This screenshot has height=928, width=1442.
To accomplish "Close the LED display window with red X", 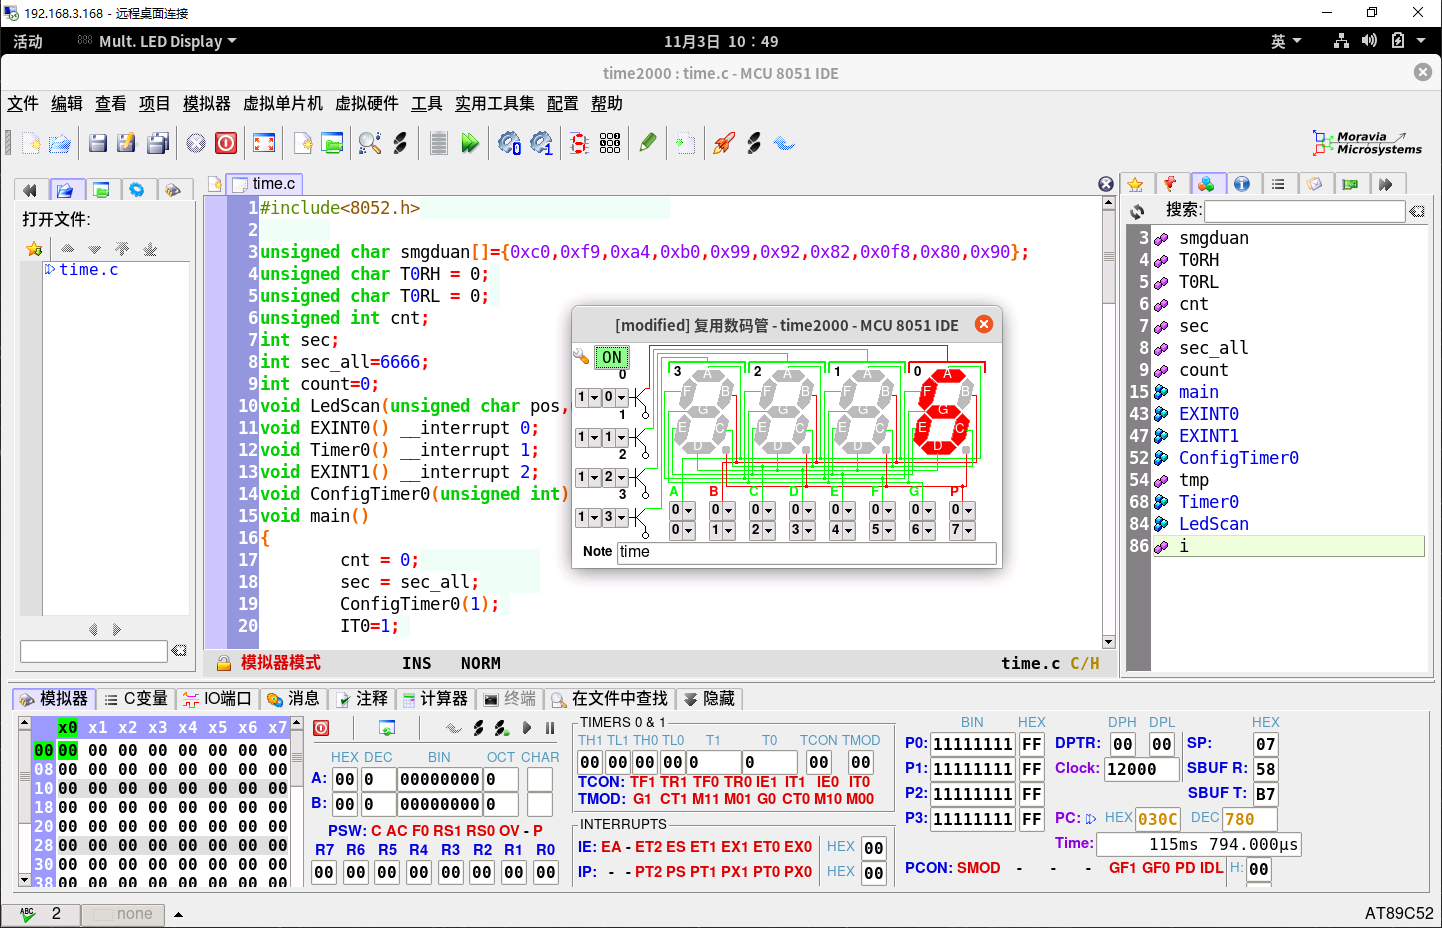I will click(x=984, y=324).
